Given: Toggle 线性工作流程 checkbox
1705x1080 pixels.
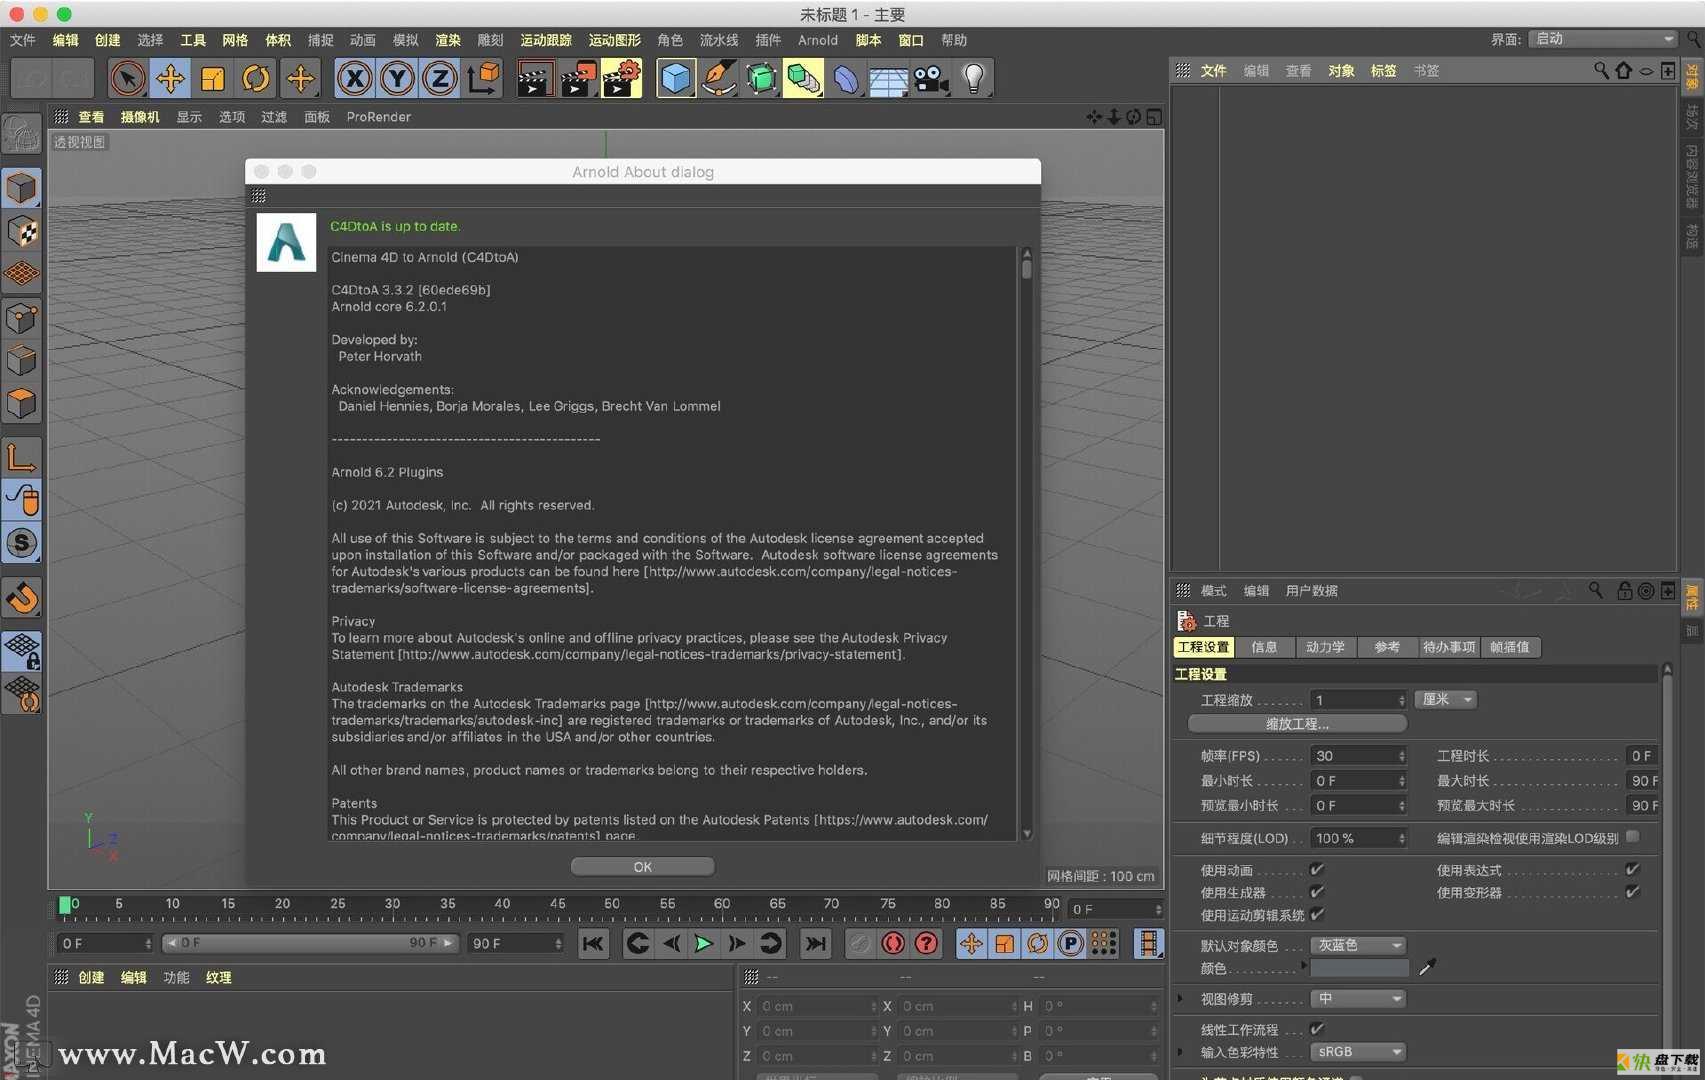Looking at the screenshot, I should 1317,1028.
